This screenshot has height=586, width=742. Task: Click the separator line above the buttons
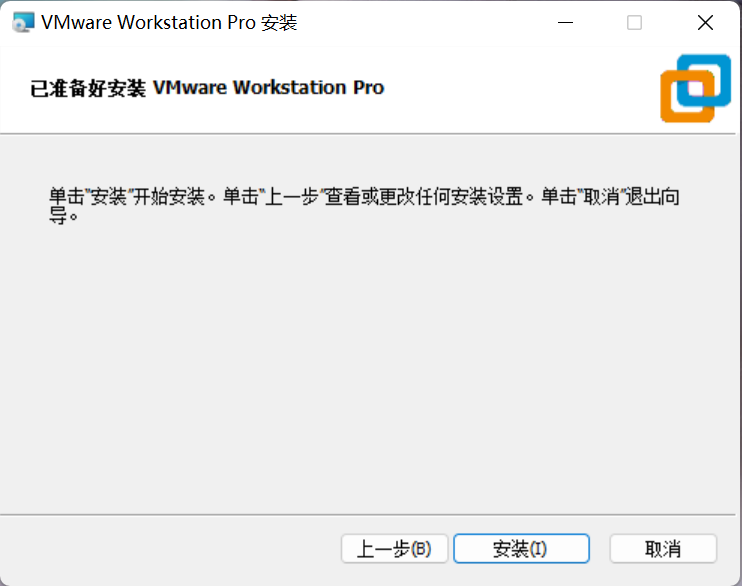pyautogui.click(x=370, y=515)
